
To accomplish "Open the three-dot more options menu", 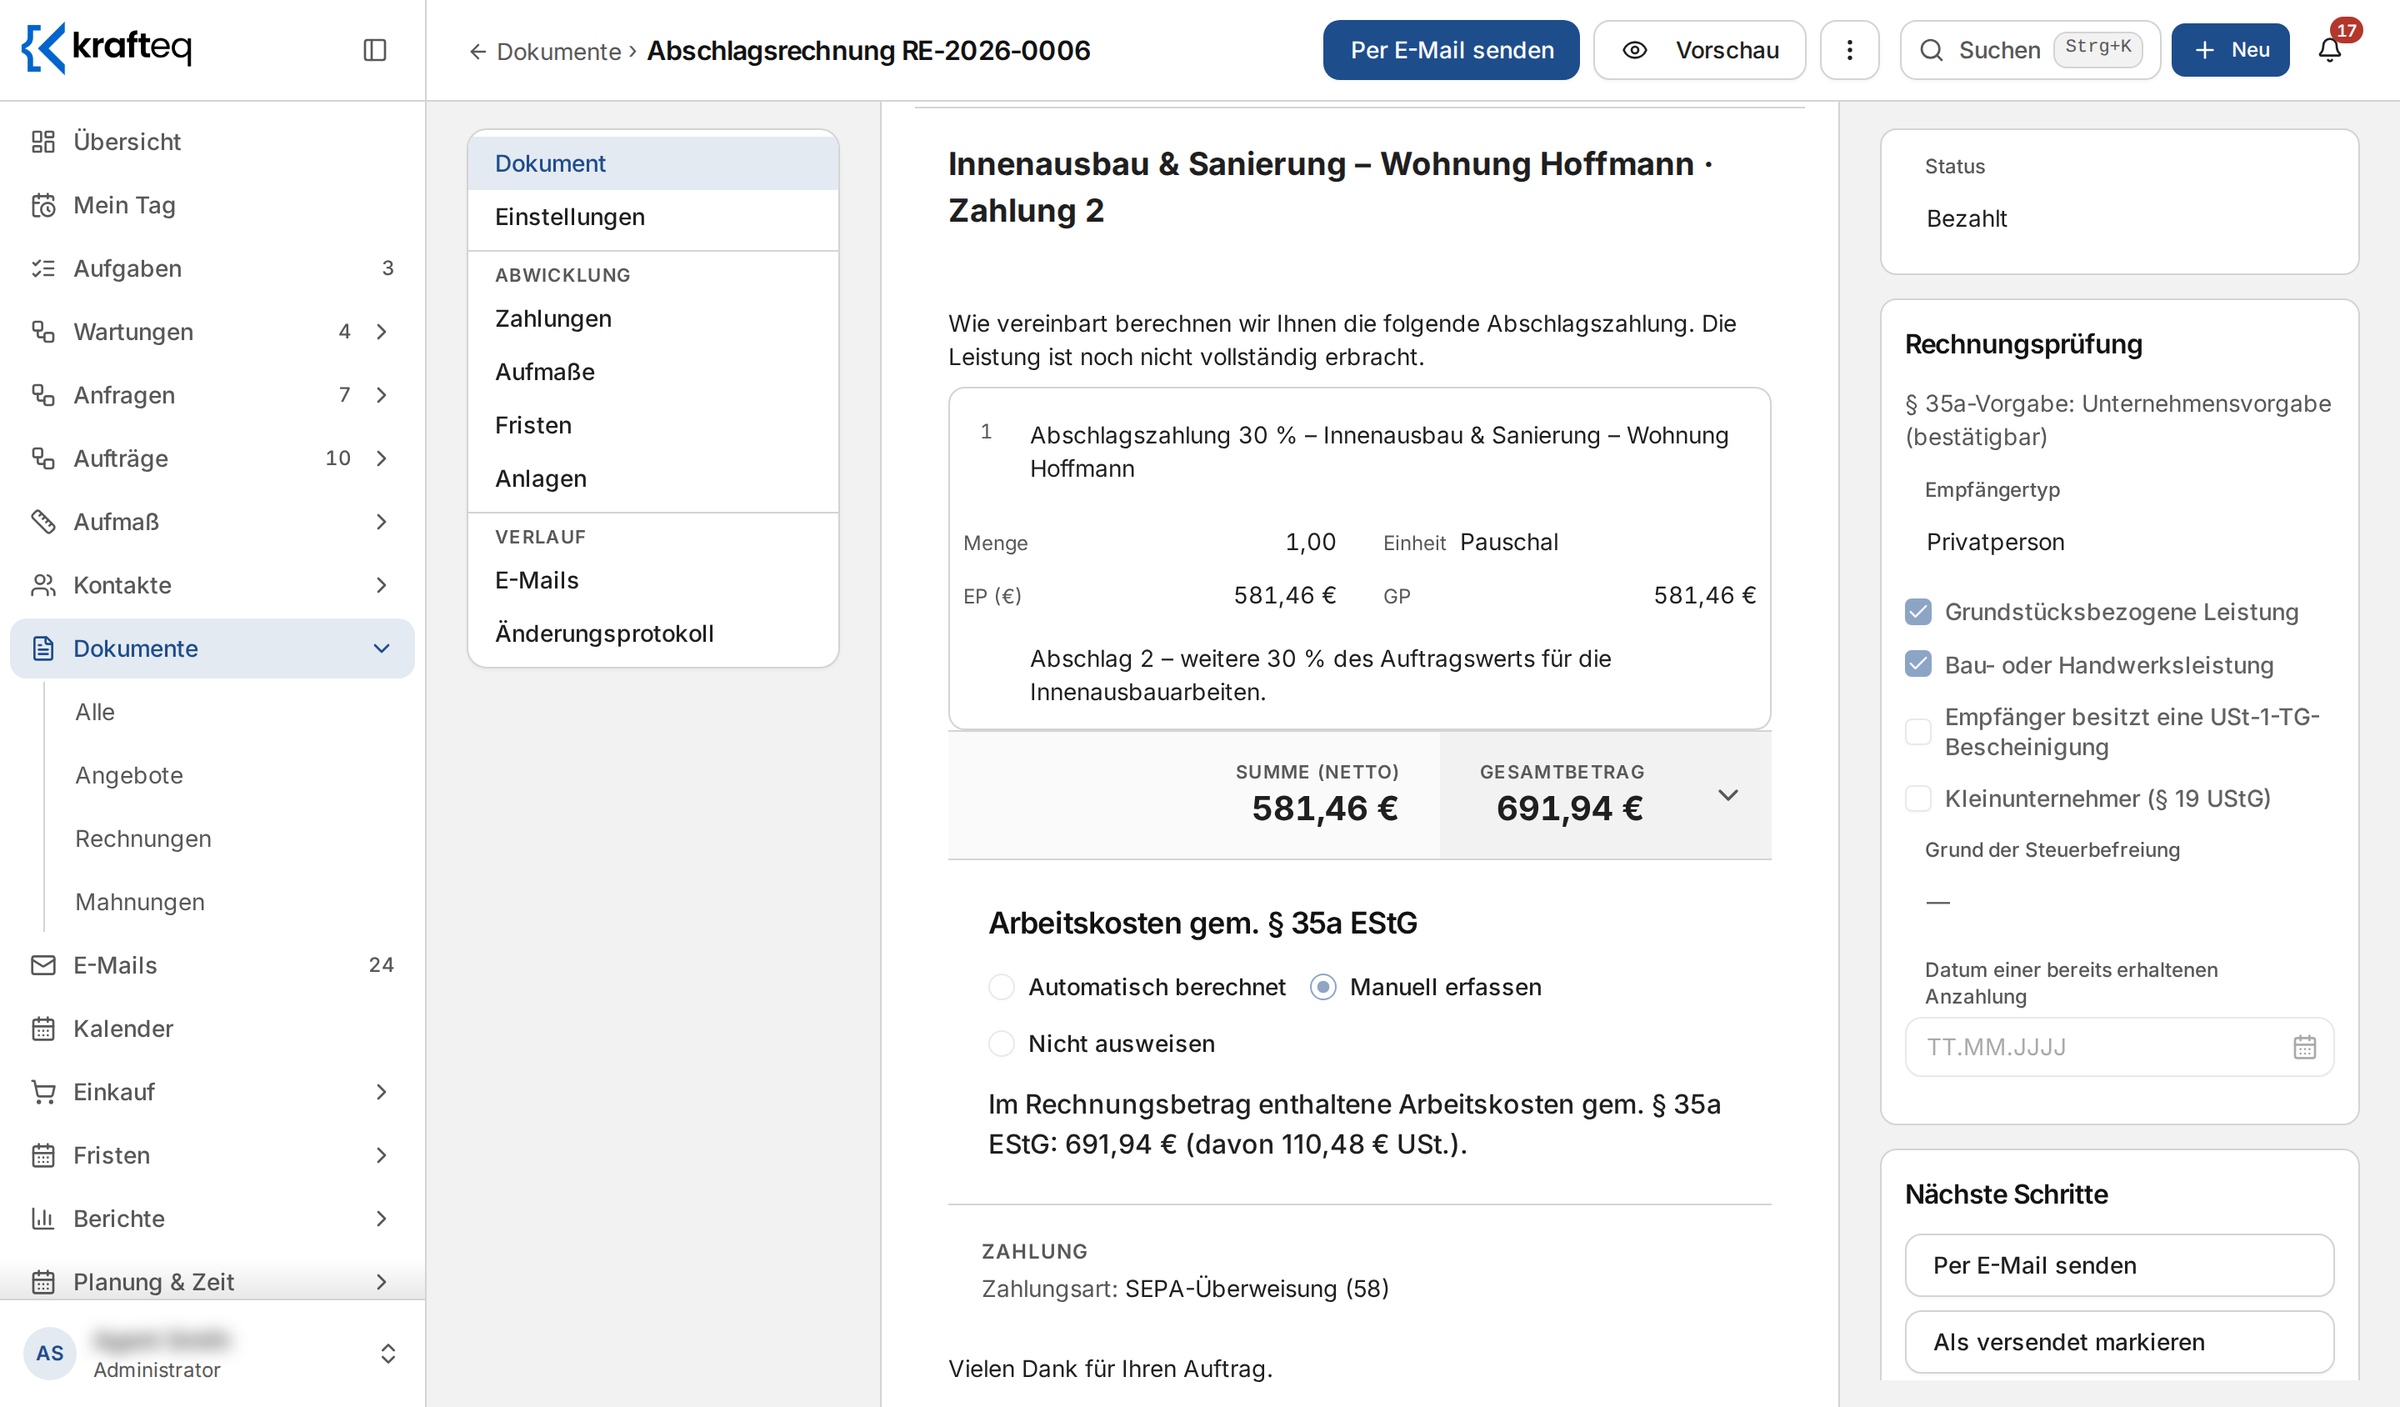I will coord(1849,50).
